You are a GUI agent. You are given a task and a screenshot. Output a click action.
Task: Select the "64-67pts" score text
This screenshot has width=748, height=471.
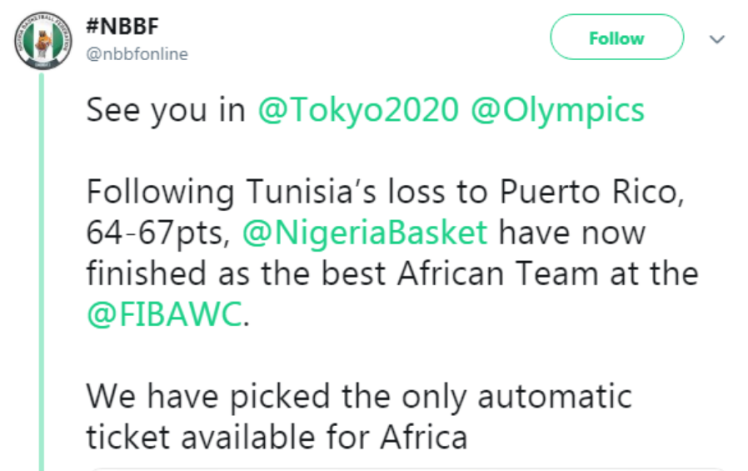point(158,233)
